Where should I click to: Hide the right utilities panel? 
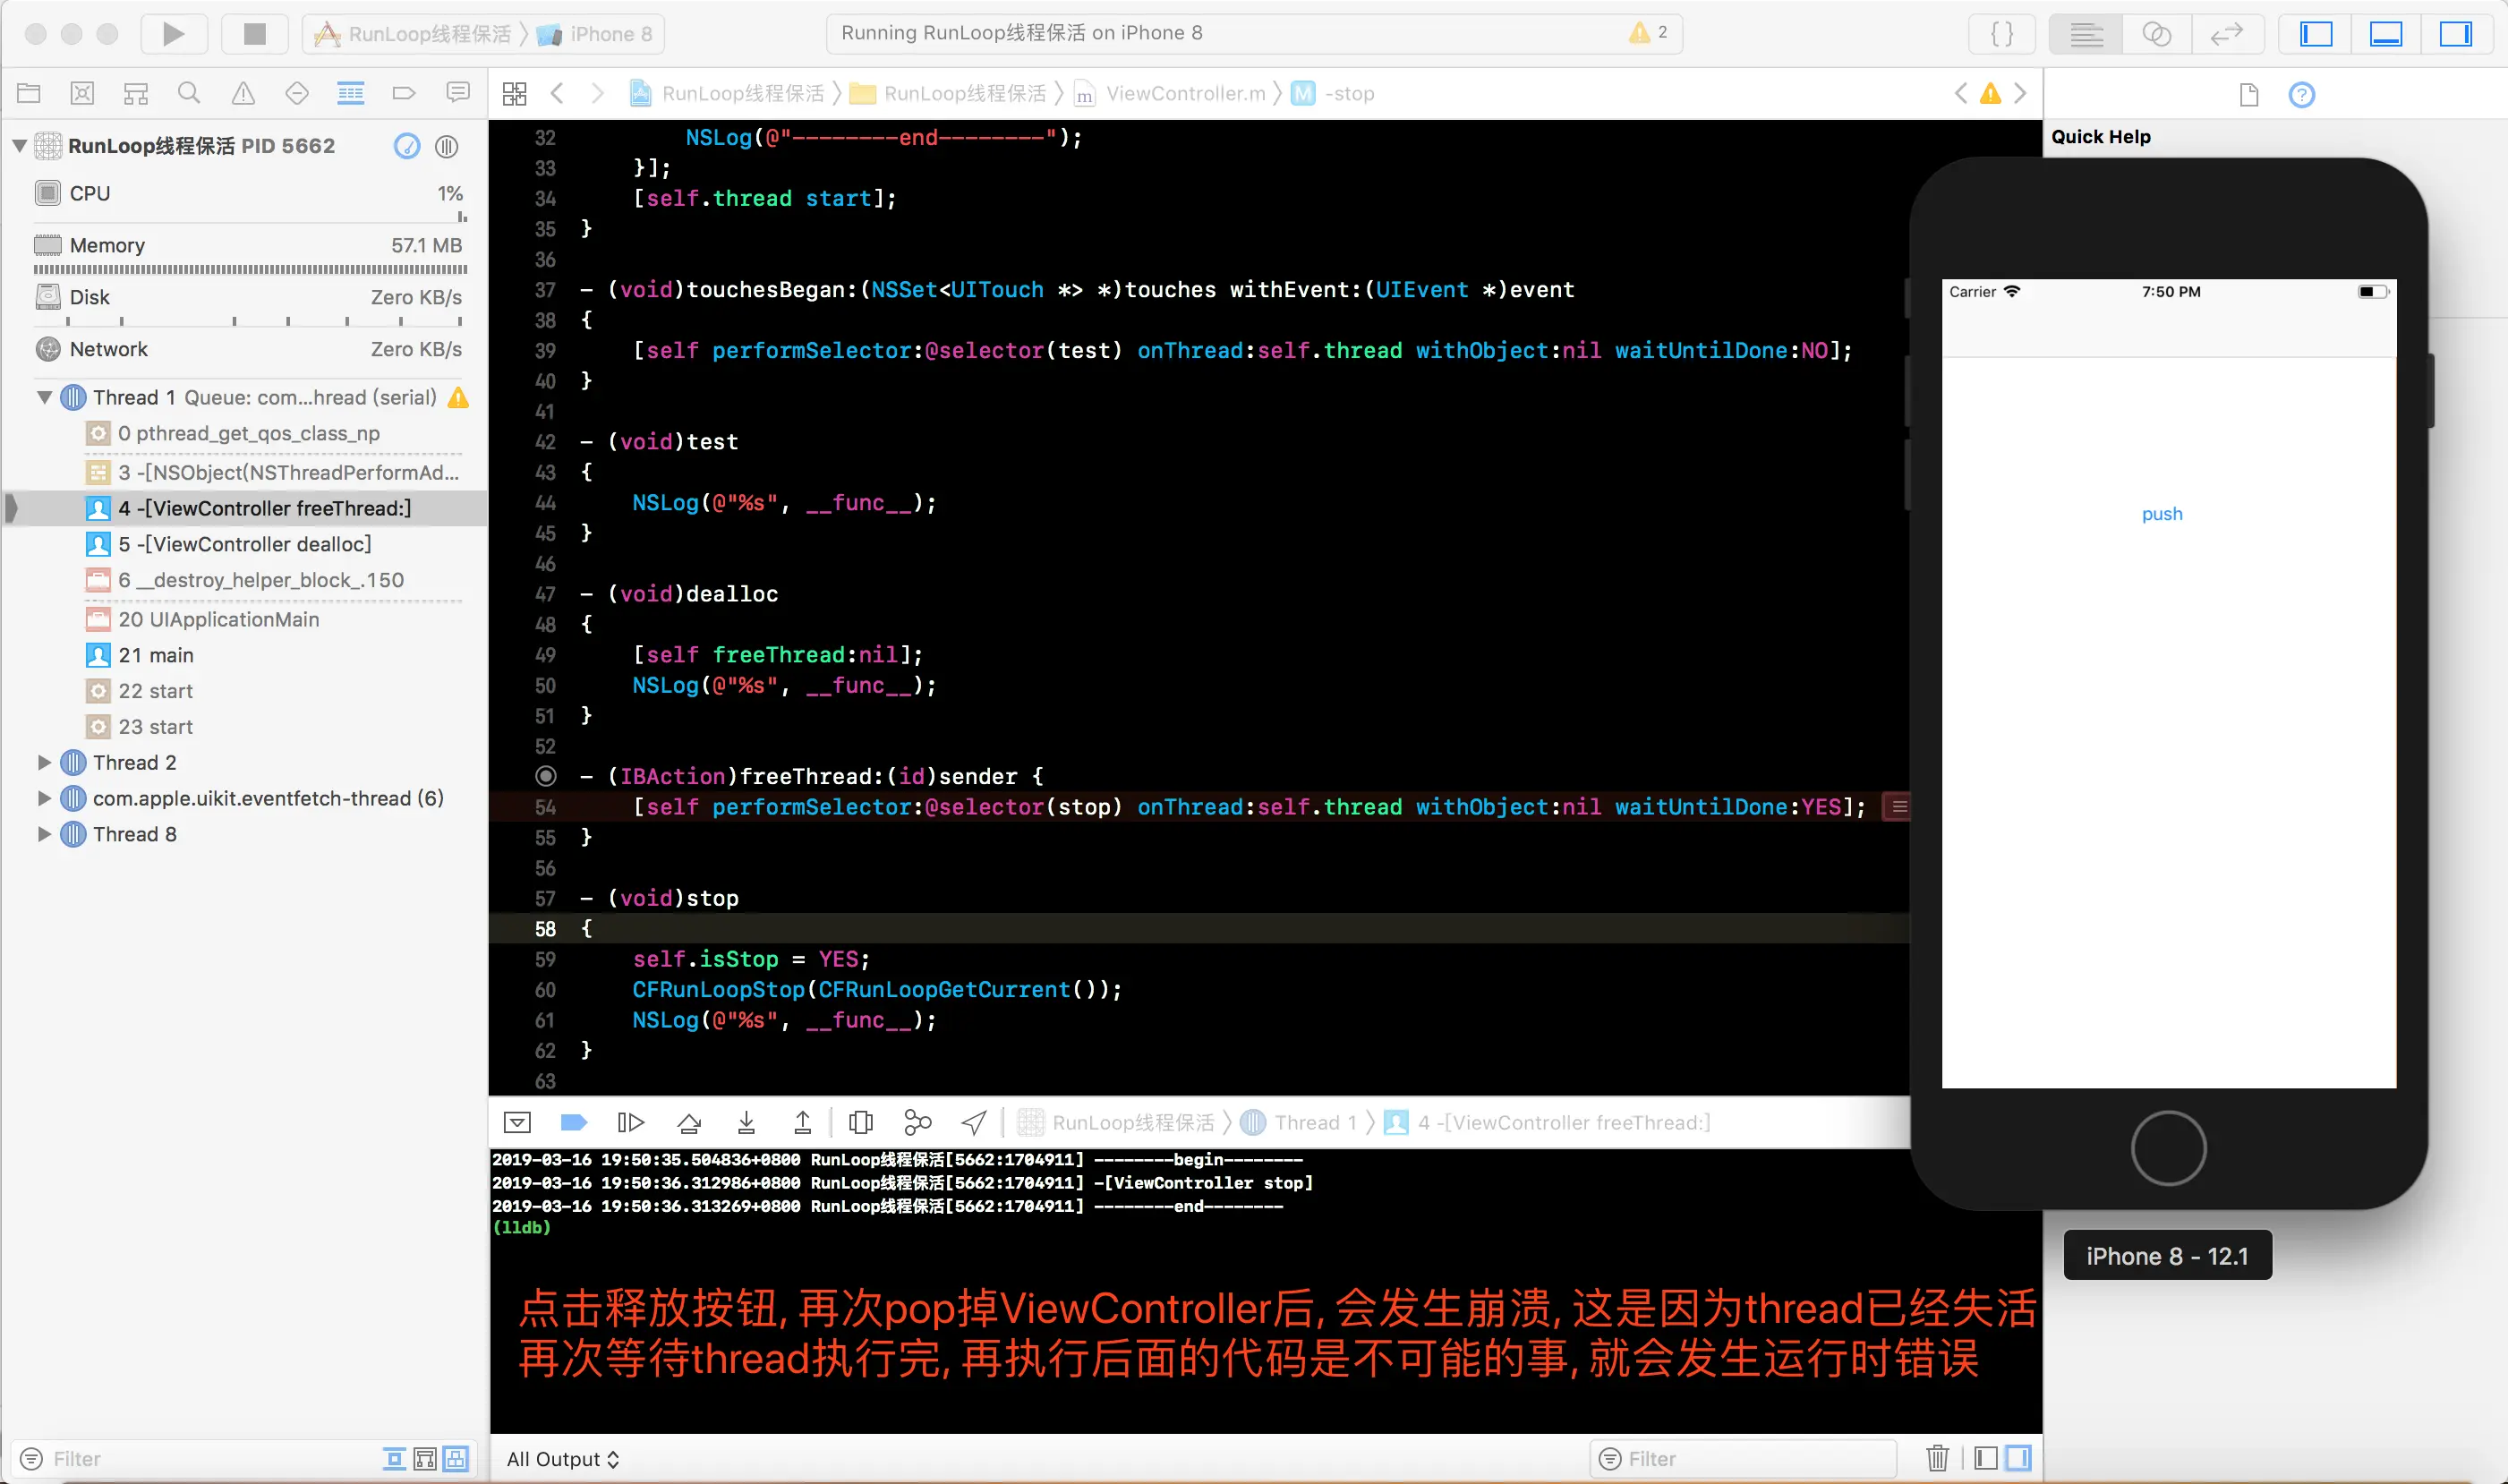[x=2455, y=34]
